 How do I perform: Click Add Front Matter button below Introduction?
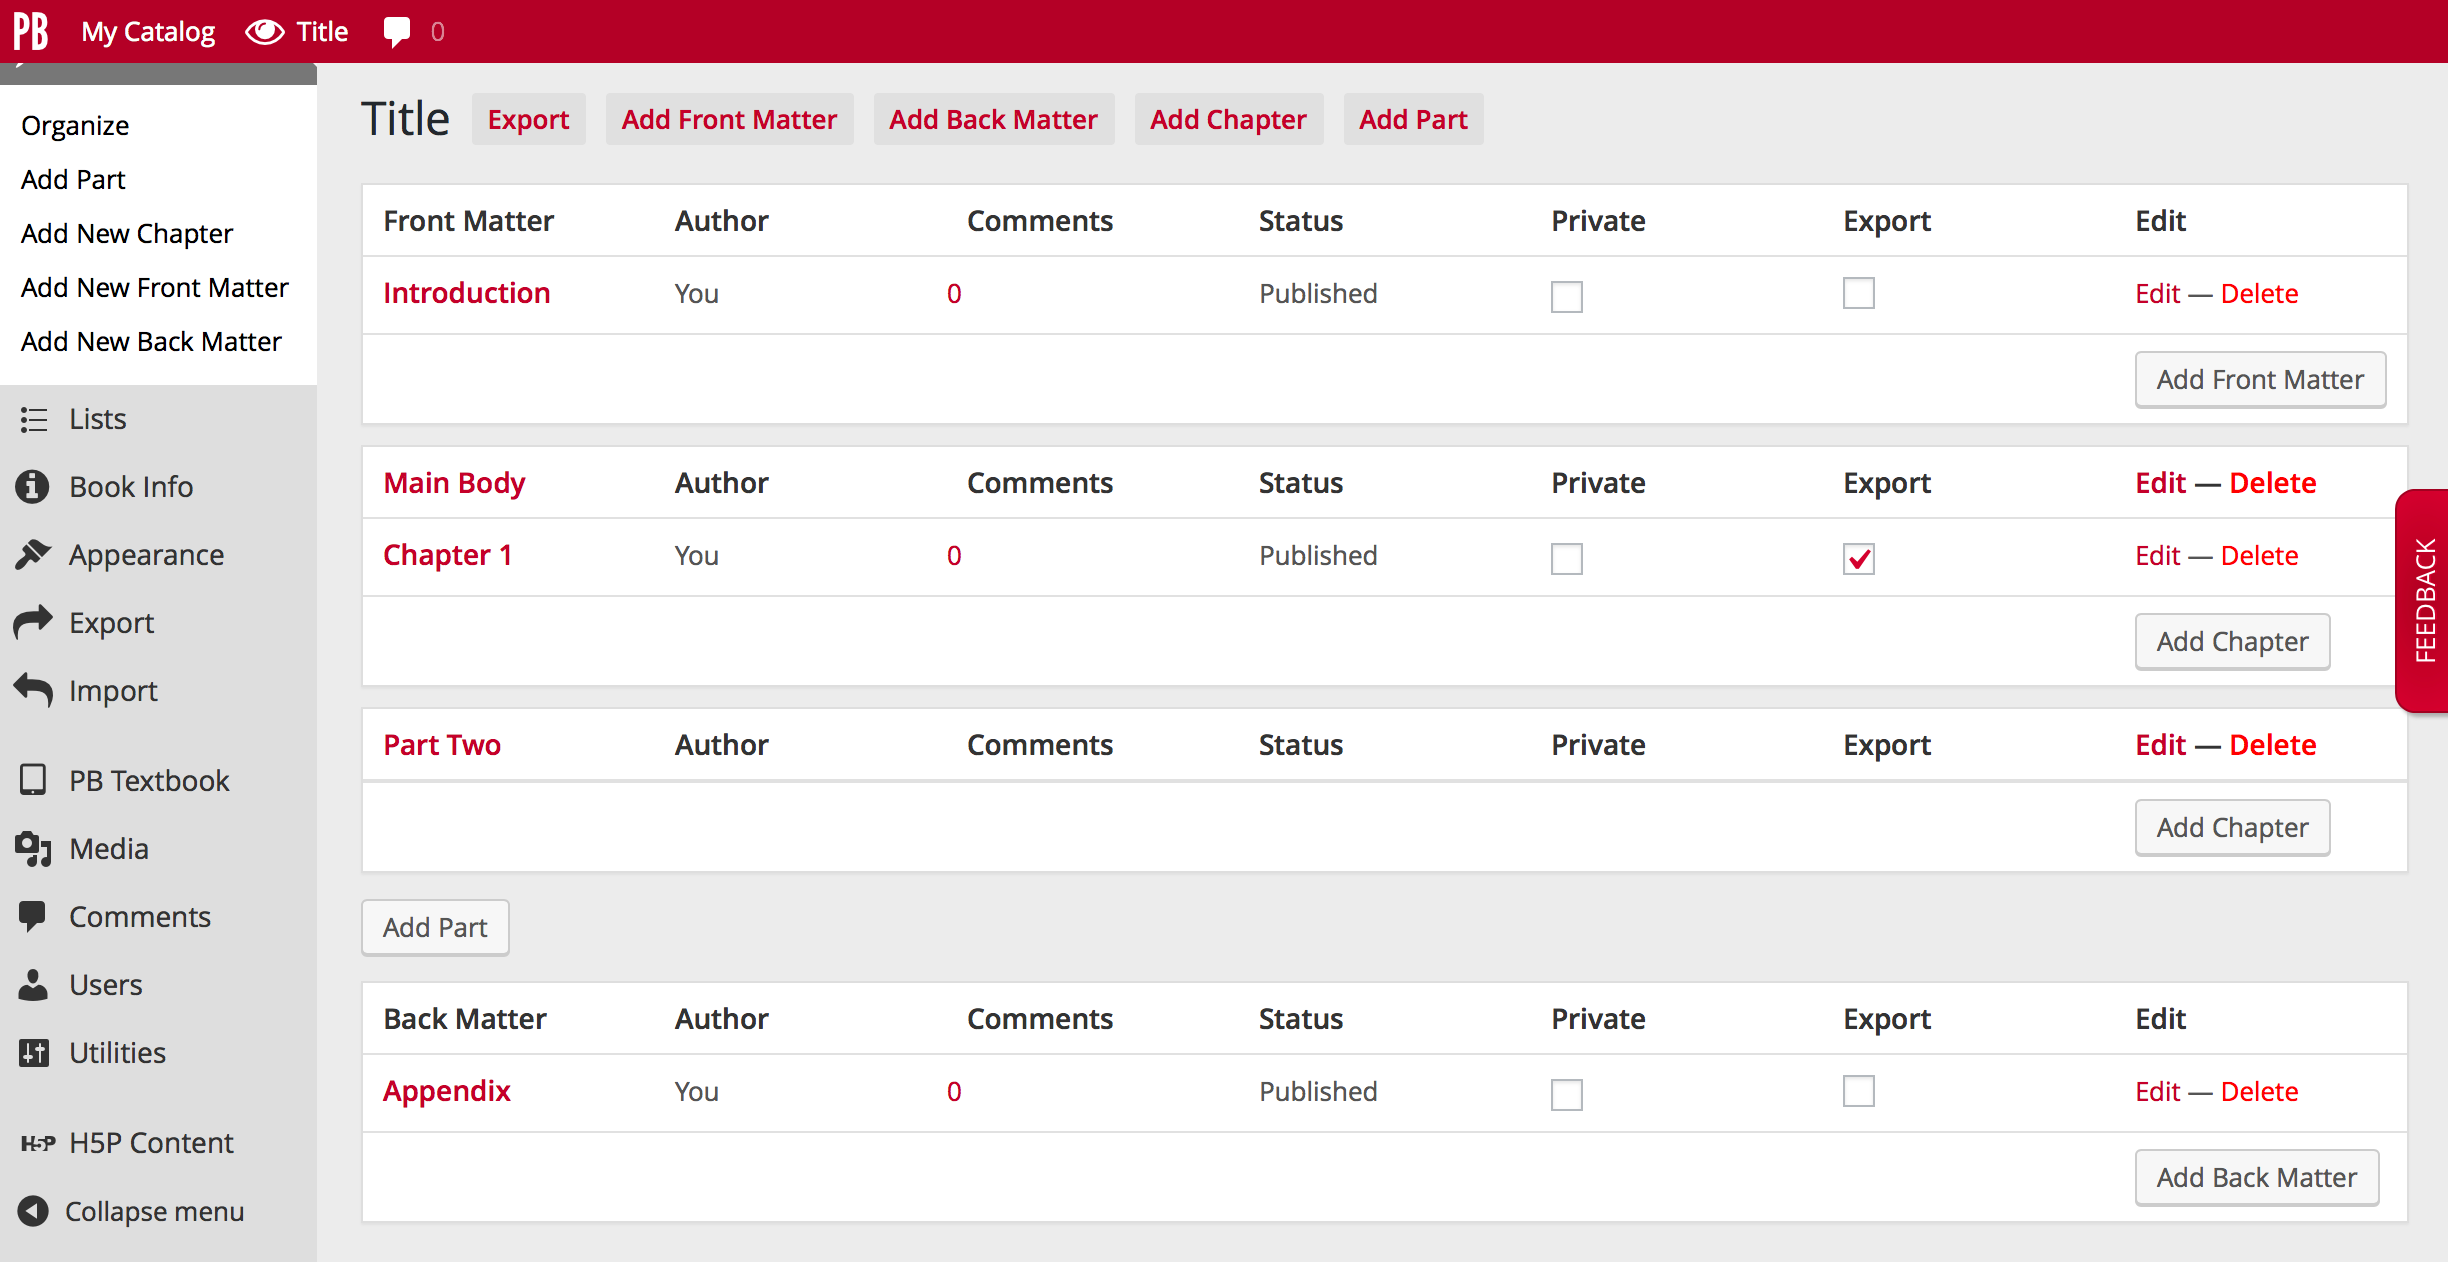(x=2260, y=379)
